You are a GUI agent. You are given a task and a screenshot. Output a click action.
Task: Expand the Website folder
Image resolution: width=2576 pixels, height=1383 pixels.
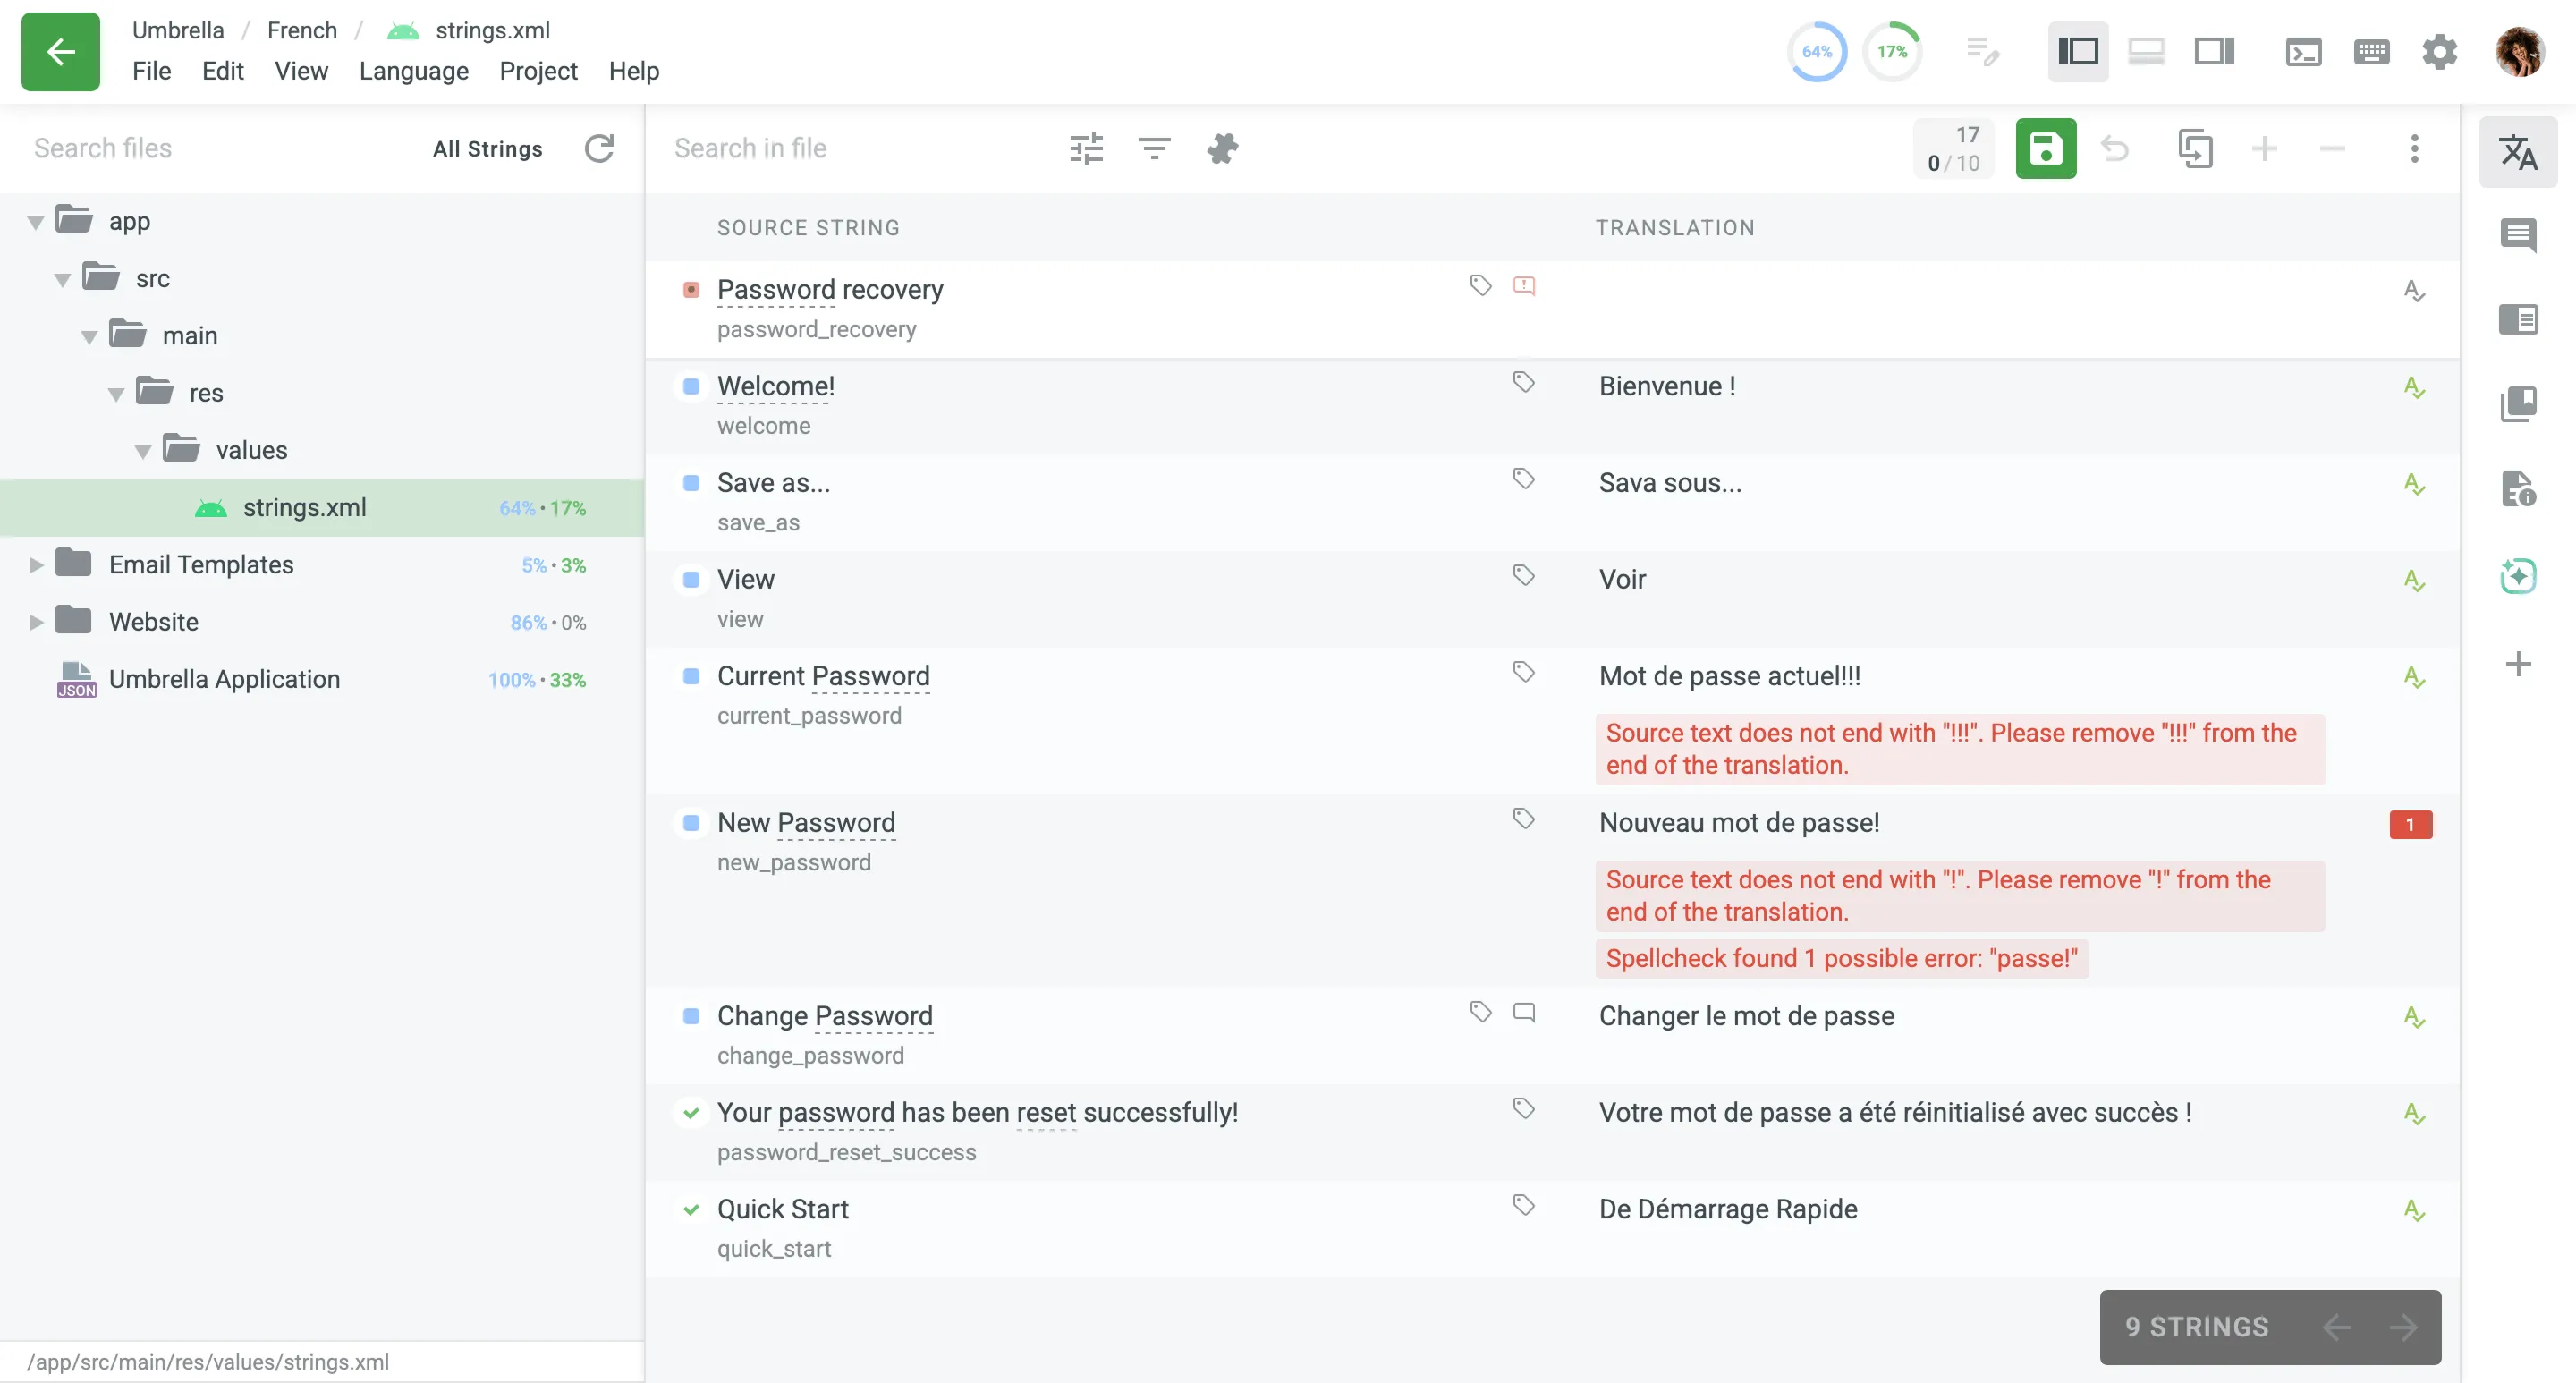coord(36,622)
